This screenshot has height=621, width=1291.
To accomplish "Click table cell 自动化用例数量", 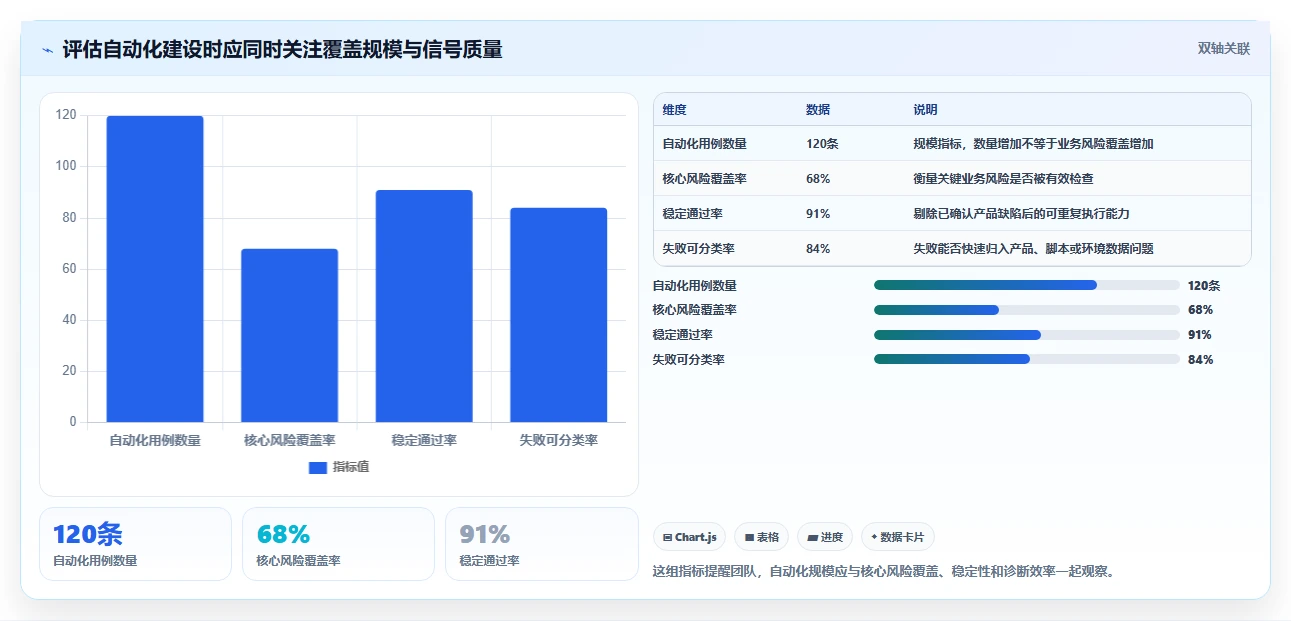I will coord(704,144).
